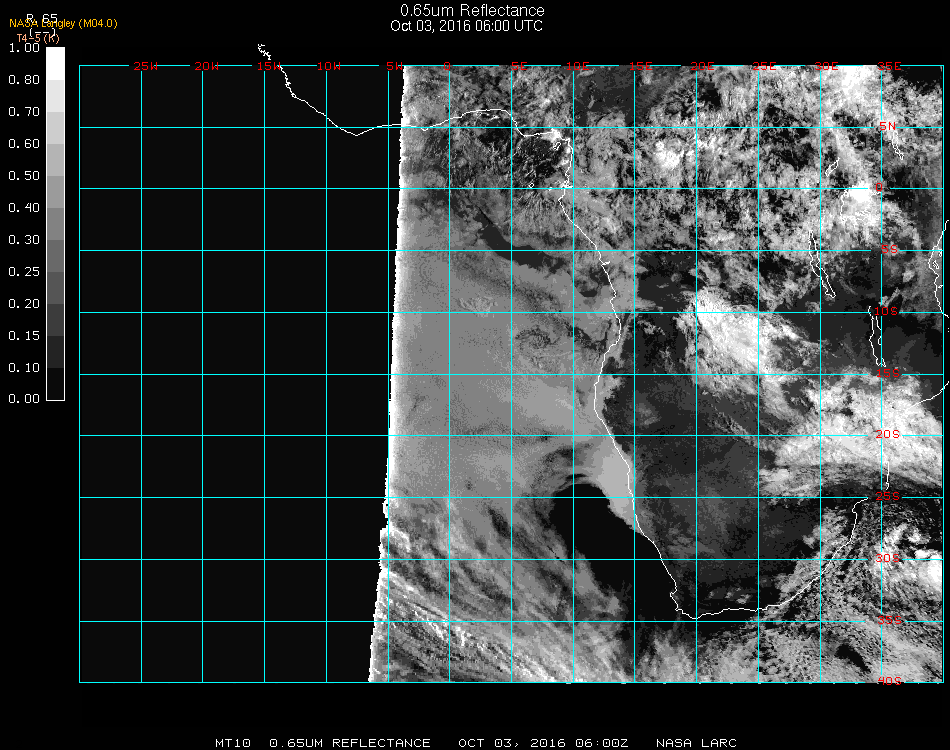Click the 0.00 color bar value

[24, 399]
